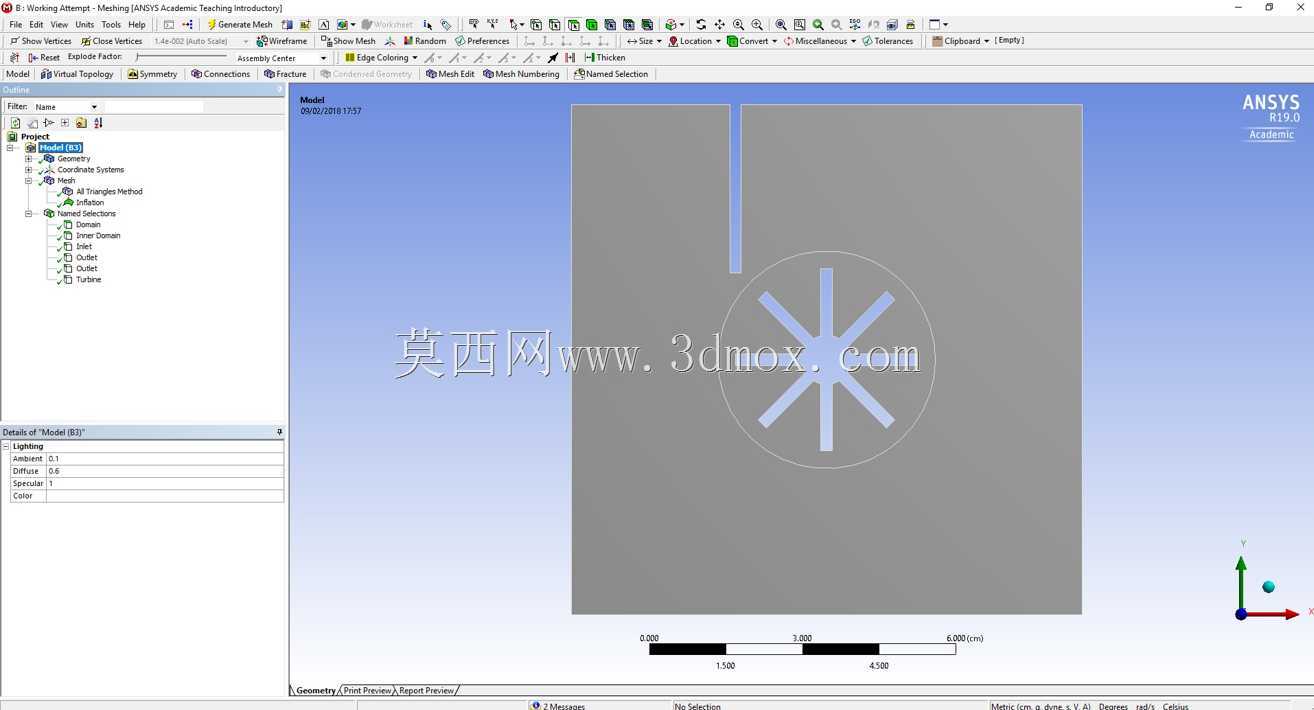Choose the Vertex selection filter

click(536, 24)
